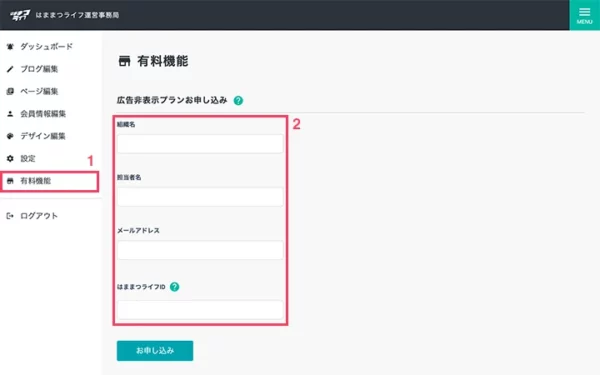Focus the メールアドレス input field

pyautogui.click(x=200, y=250)
